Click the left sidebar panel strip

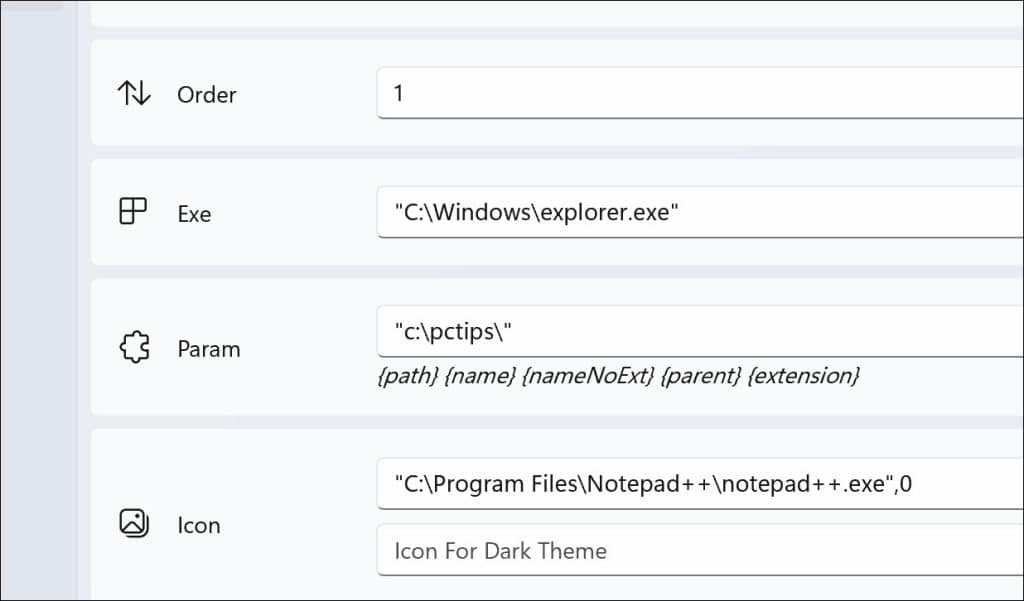click(38, 300)
